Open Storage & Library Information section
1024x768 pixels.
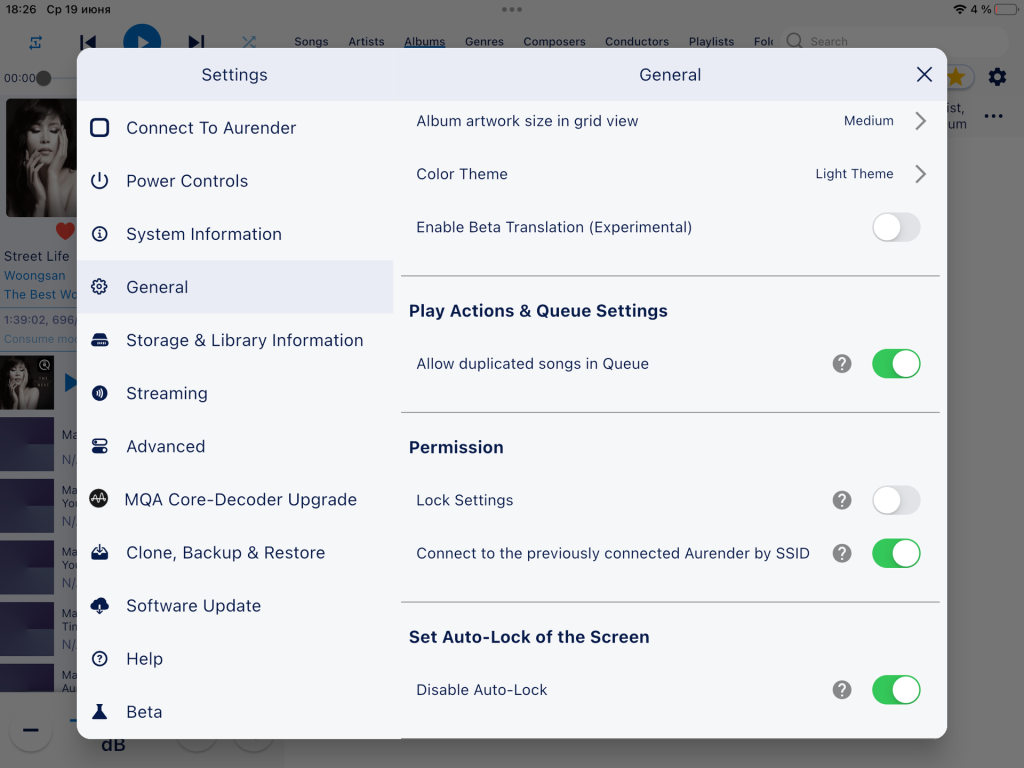(x=235, y=340)
